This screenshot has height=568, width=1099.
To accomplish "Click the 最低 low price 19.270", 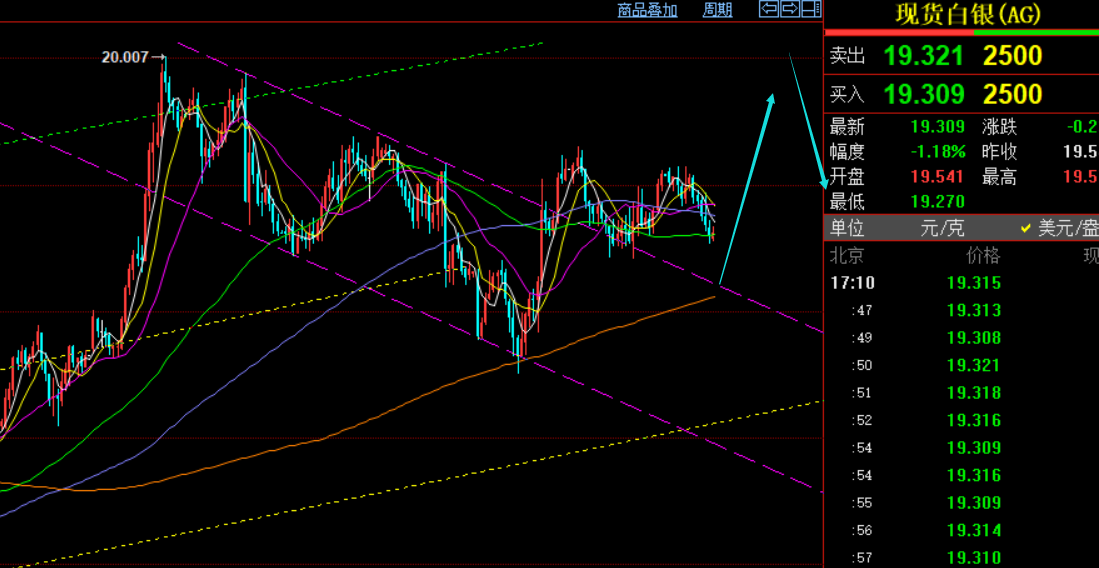I will click(x=938, y=202).
